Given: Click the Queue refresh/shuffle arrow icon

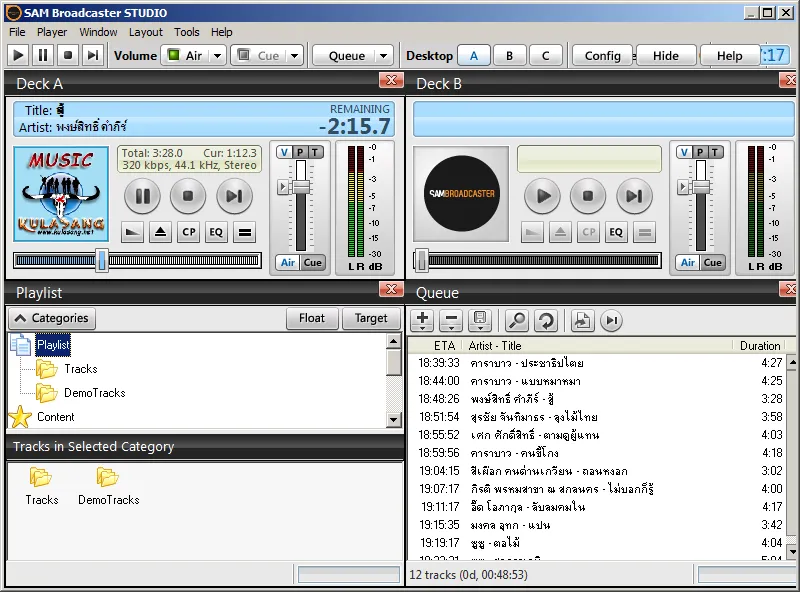Looking at the screenshot, I should click(546, 320).
